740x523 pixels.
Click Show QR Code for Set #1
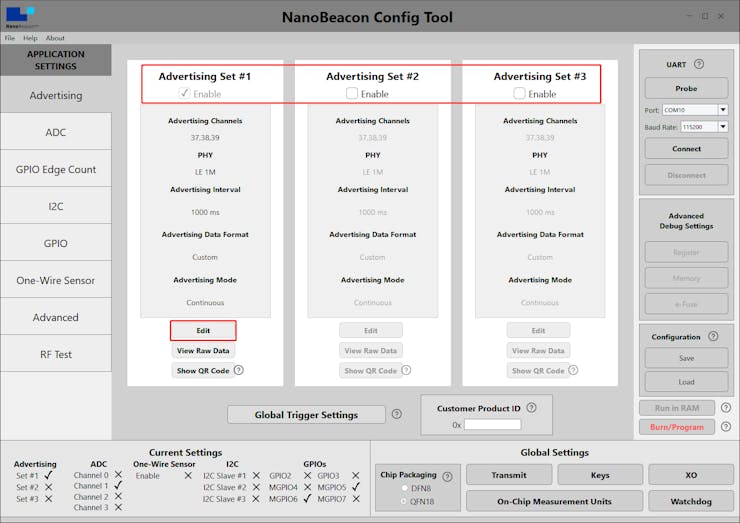(203, 371)
